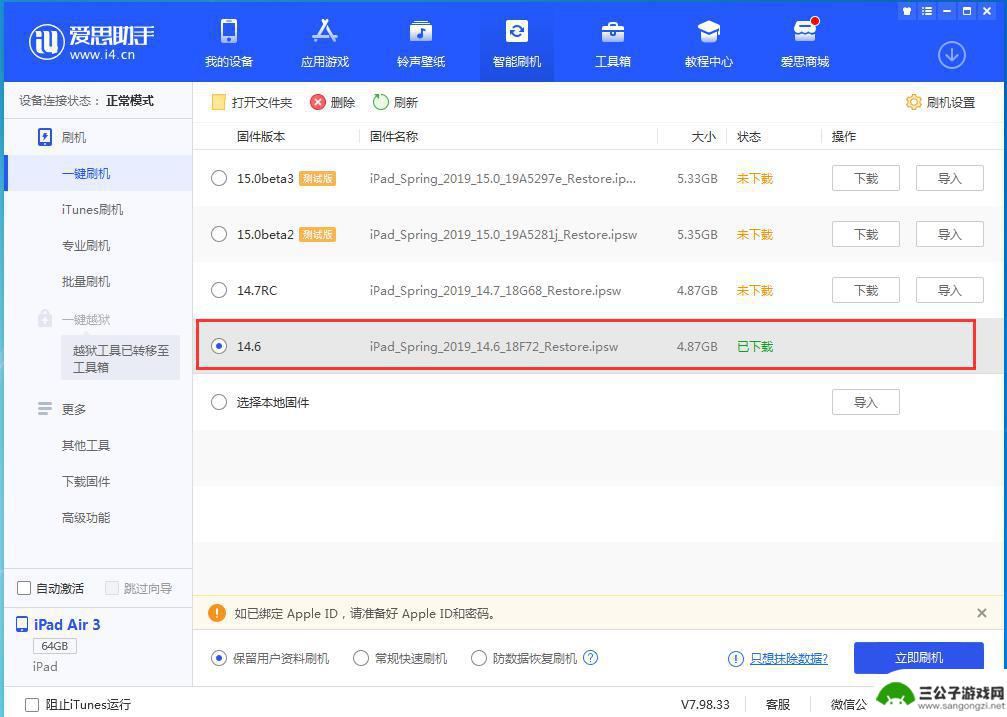Select the 15.0beta3 firmware radio button
The width and height of the screenshot is (1007, 717).
[219, 178]
